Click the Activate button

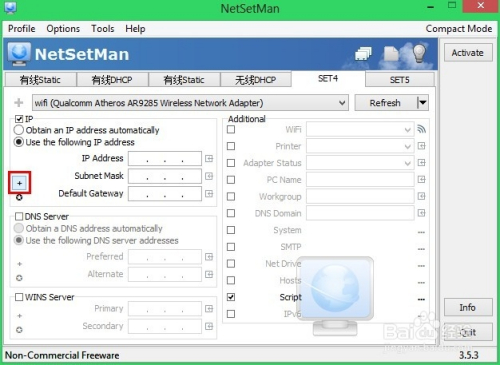[x=468, y=53]
